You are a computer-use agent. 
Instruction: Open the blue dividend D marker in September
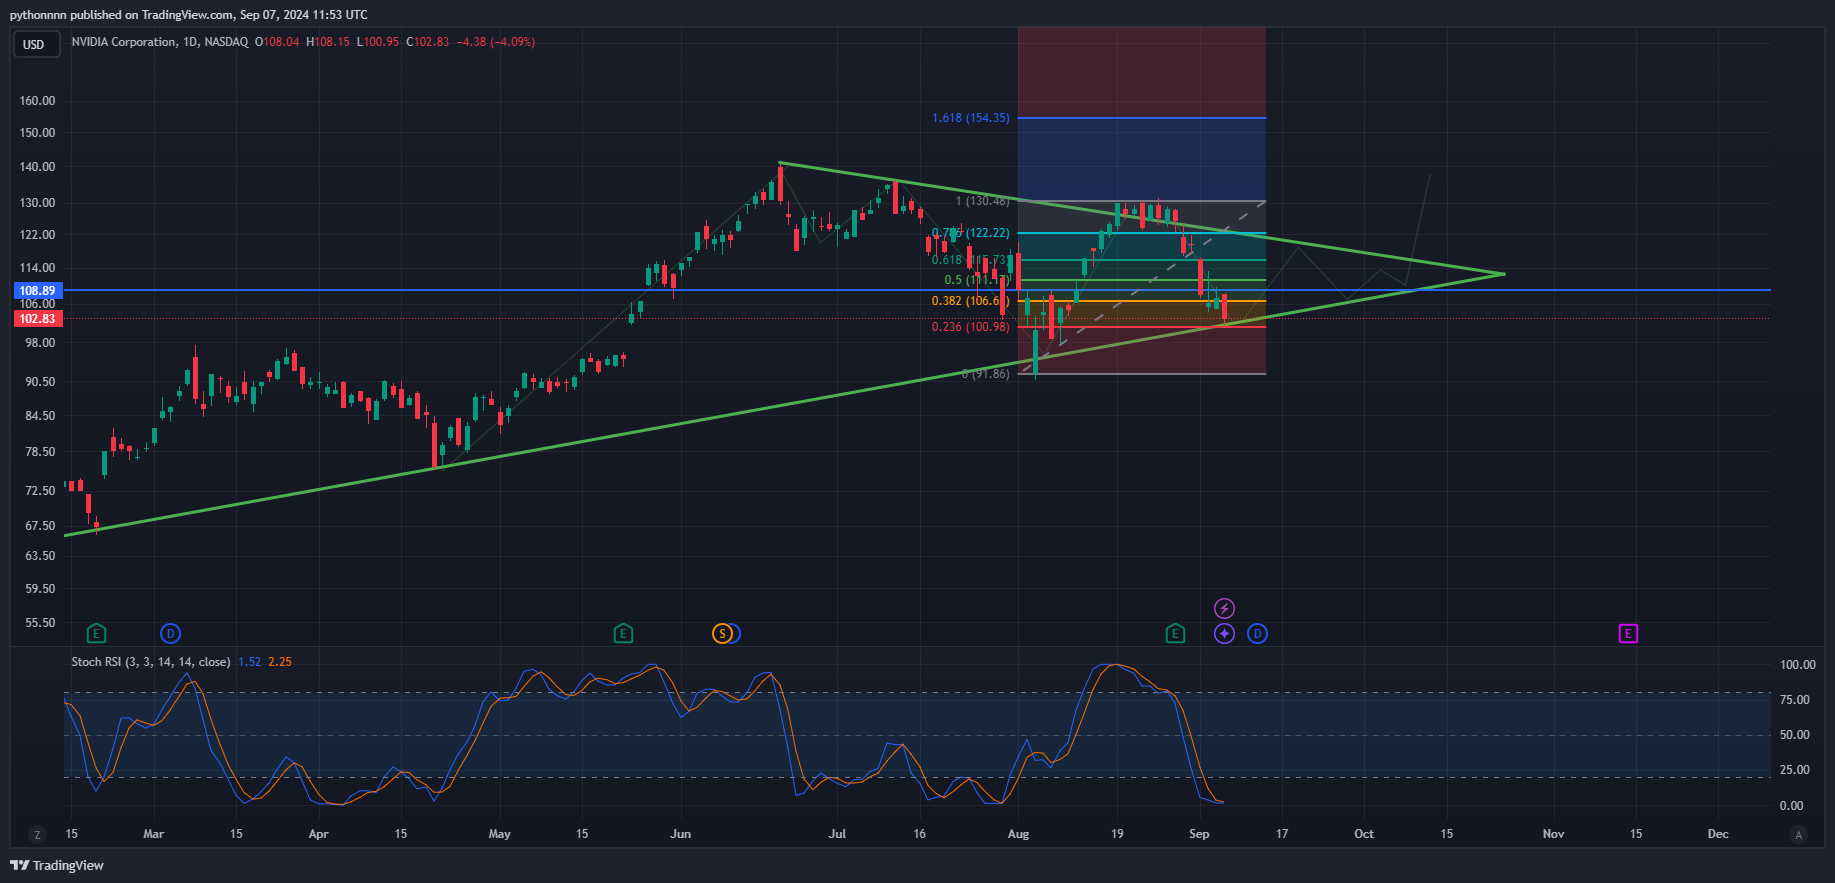coord(1257,633)
